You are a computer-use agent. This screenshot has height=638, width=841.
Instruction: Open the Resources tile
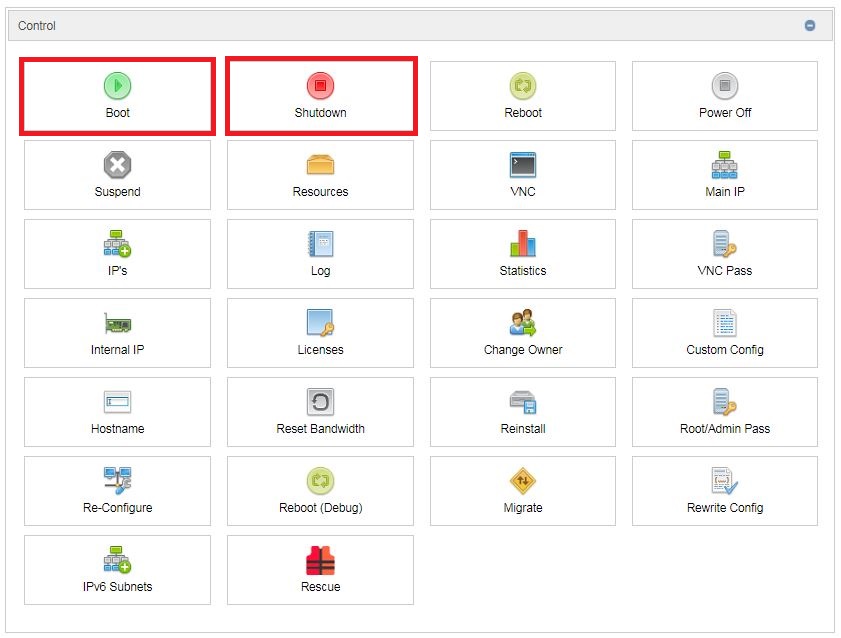tap(320, 175)
